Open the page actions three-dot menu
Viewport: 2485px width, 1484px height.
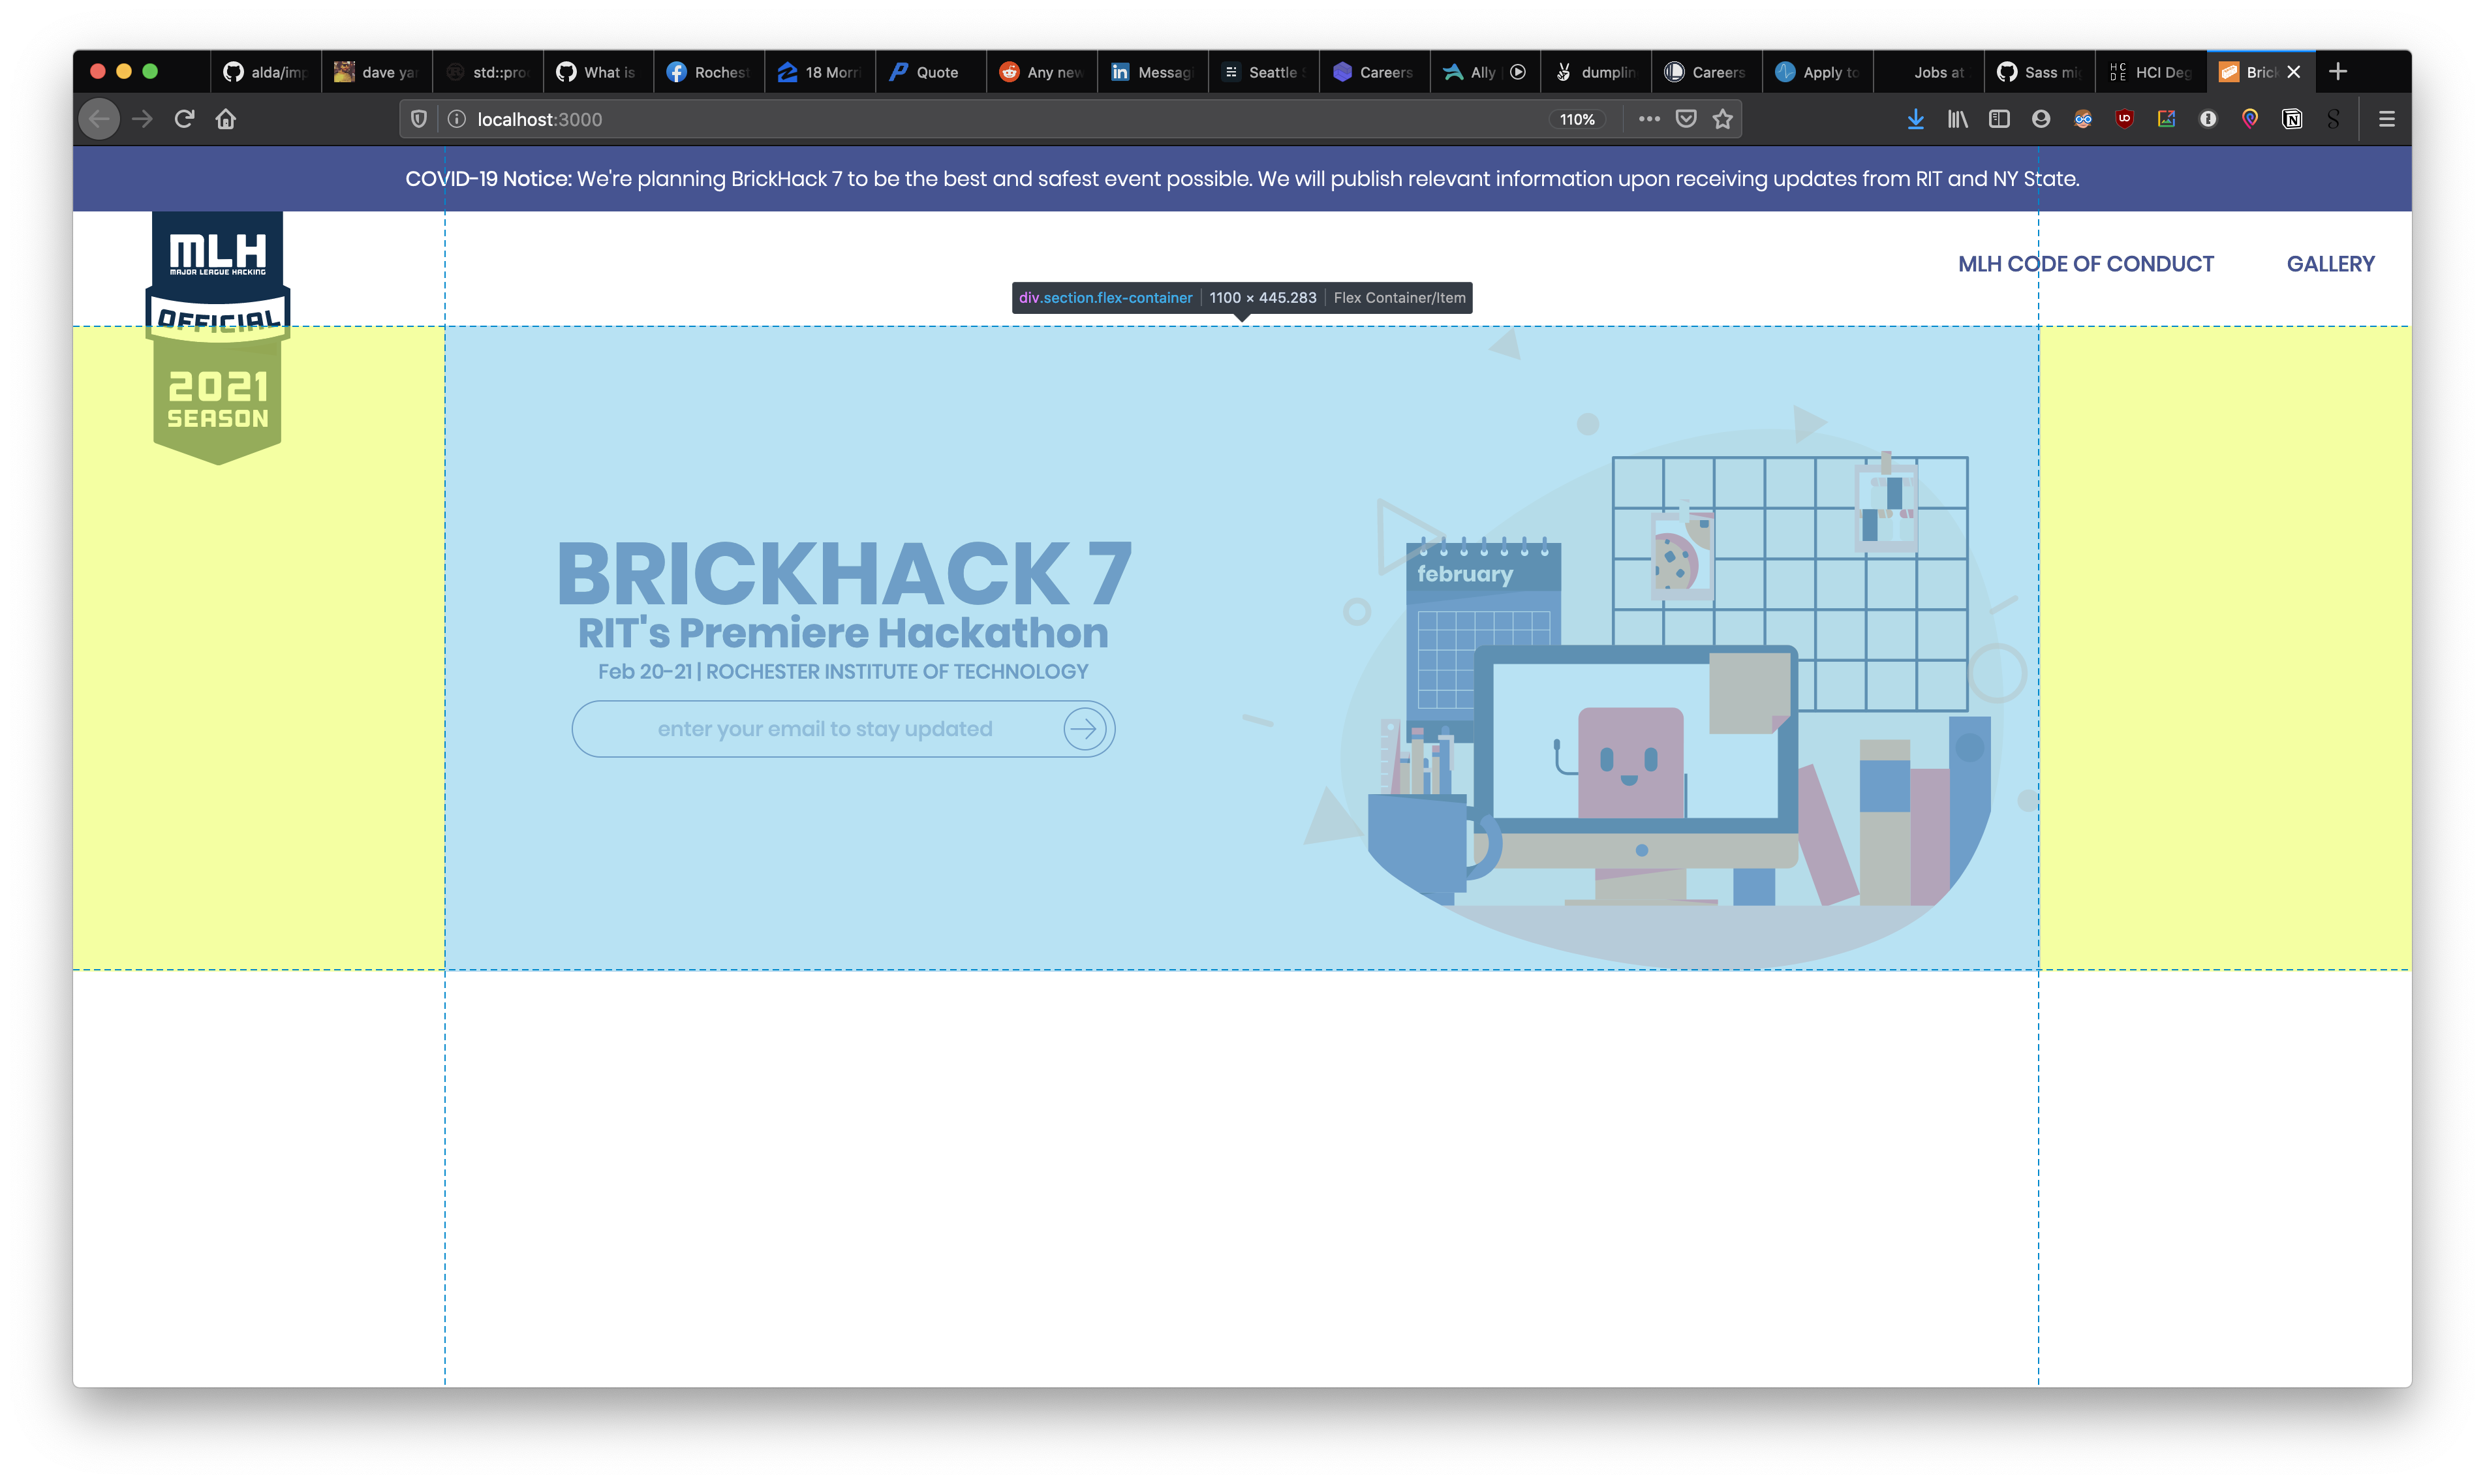[x=1649, y=119]
